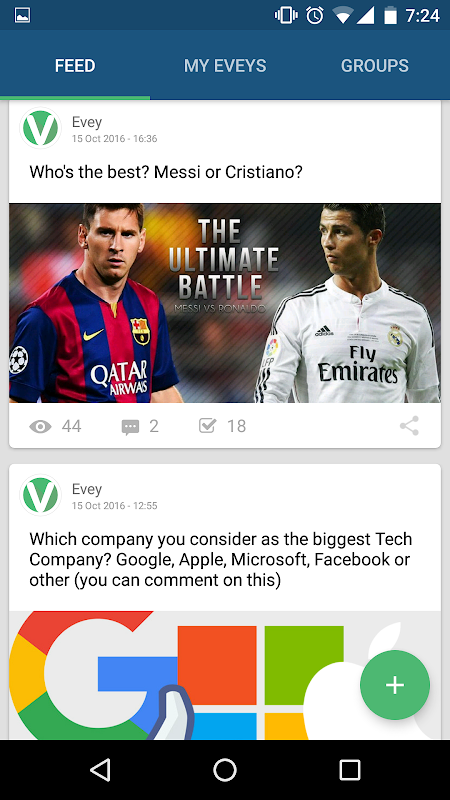
Task: Open the 'Who's the best?' question text
Action: [166, 172]
